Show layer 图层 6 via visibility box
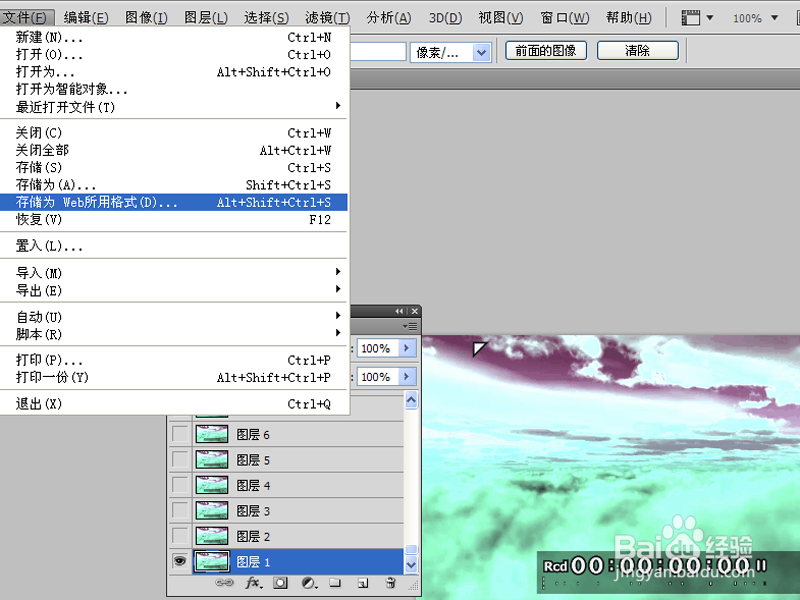 180,434
